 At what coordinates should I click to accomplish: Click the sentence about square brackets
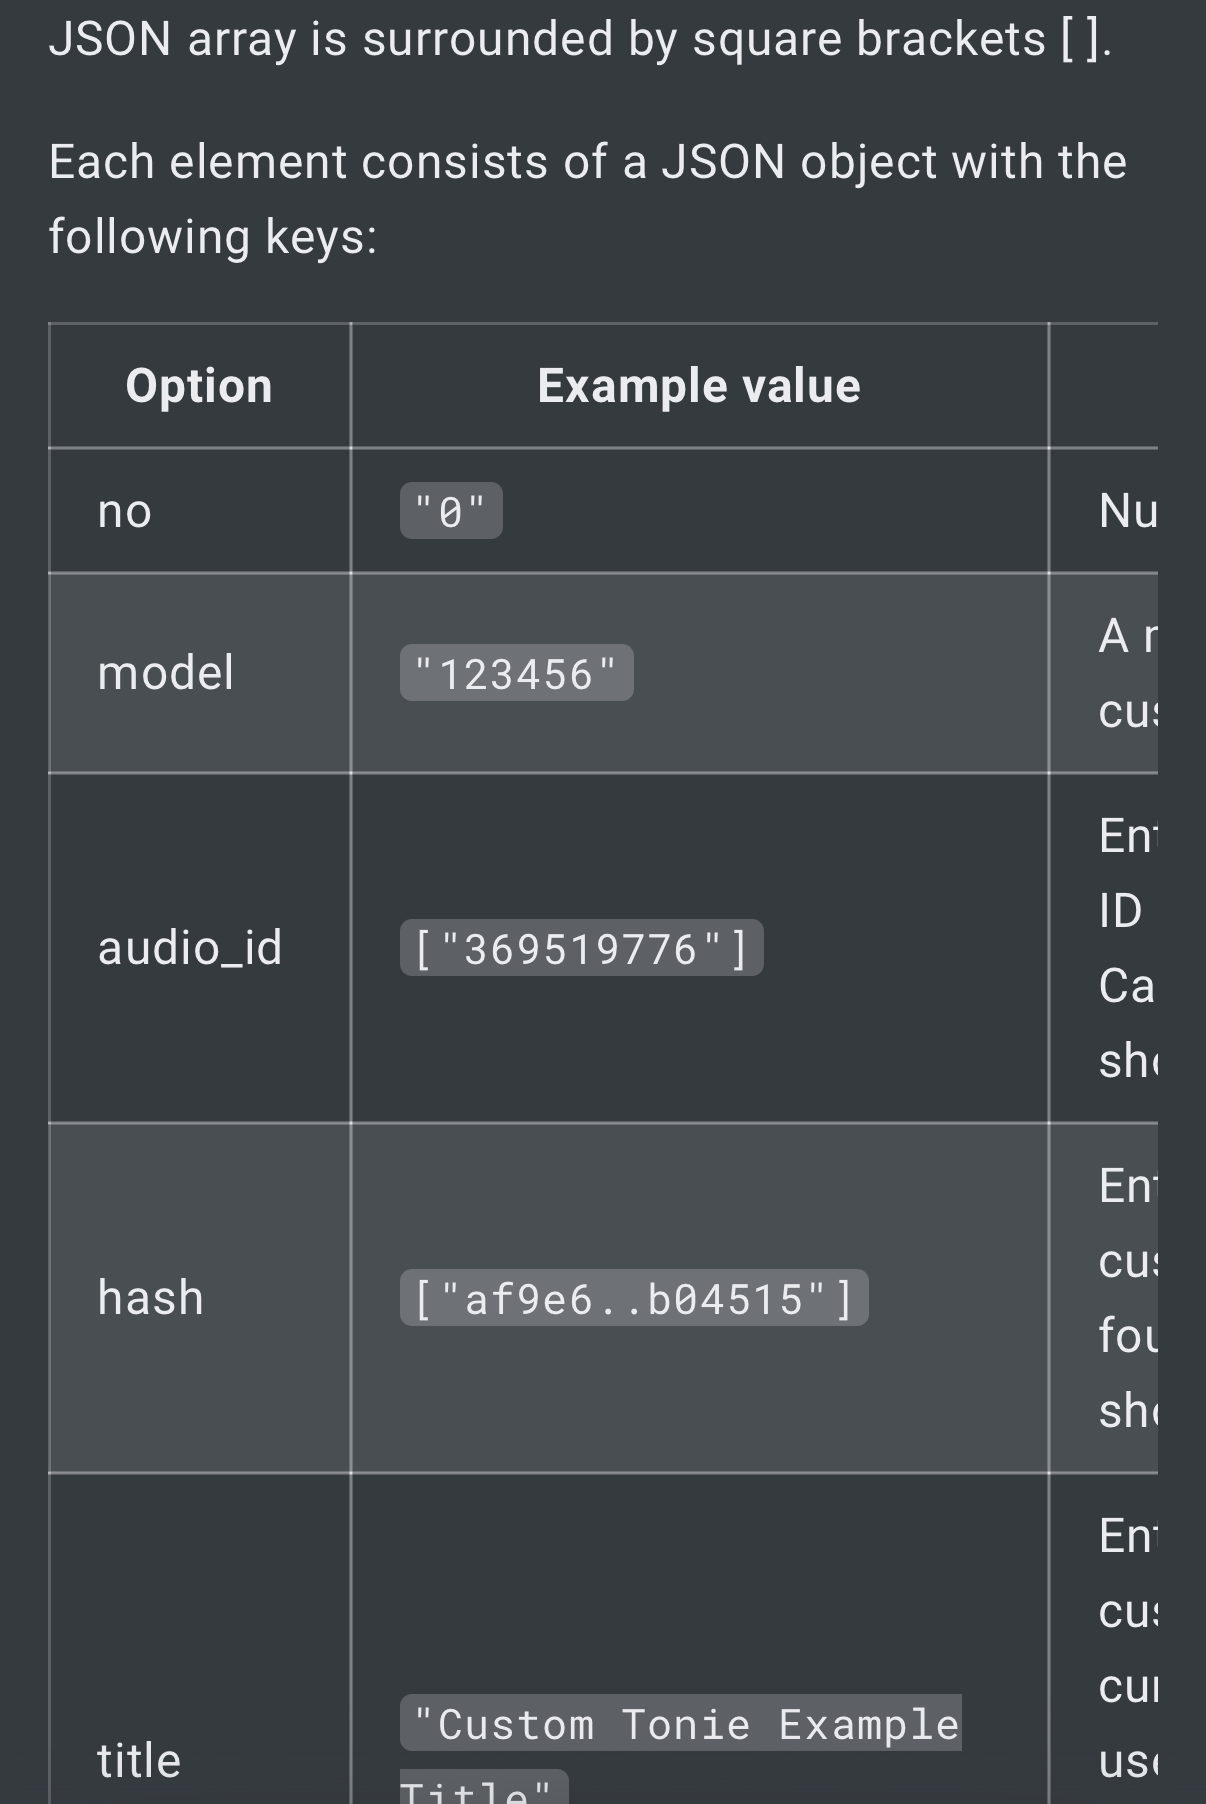(x=580, y=40)
